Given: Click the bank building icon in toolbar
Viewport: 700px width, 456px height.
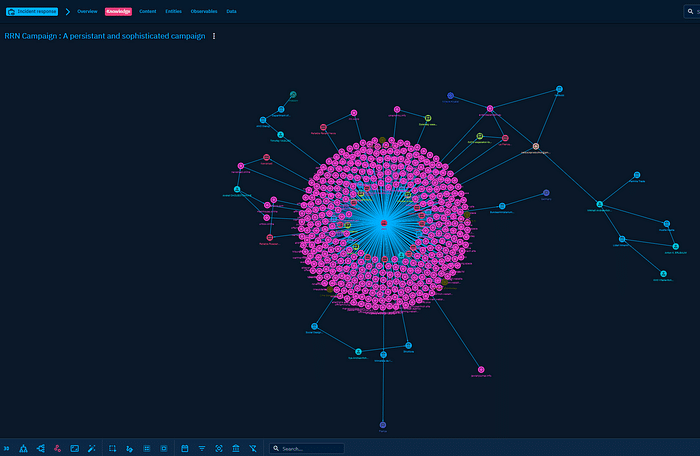Looking at the screenshot, I should click(236, 449).
